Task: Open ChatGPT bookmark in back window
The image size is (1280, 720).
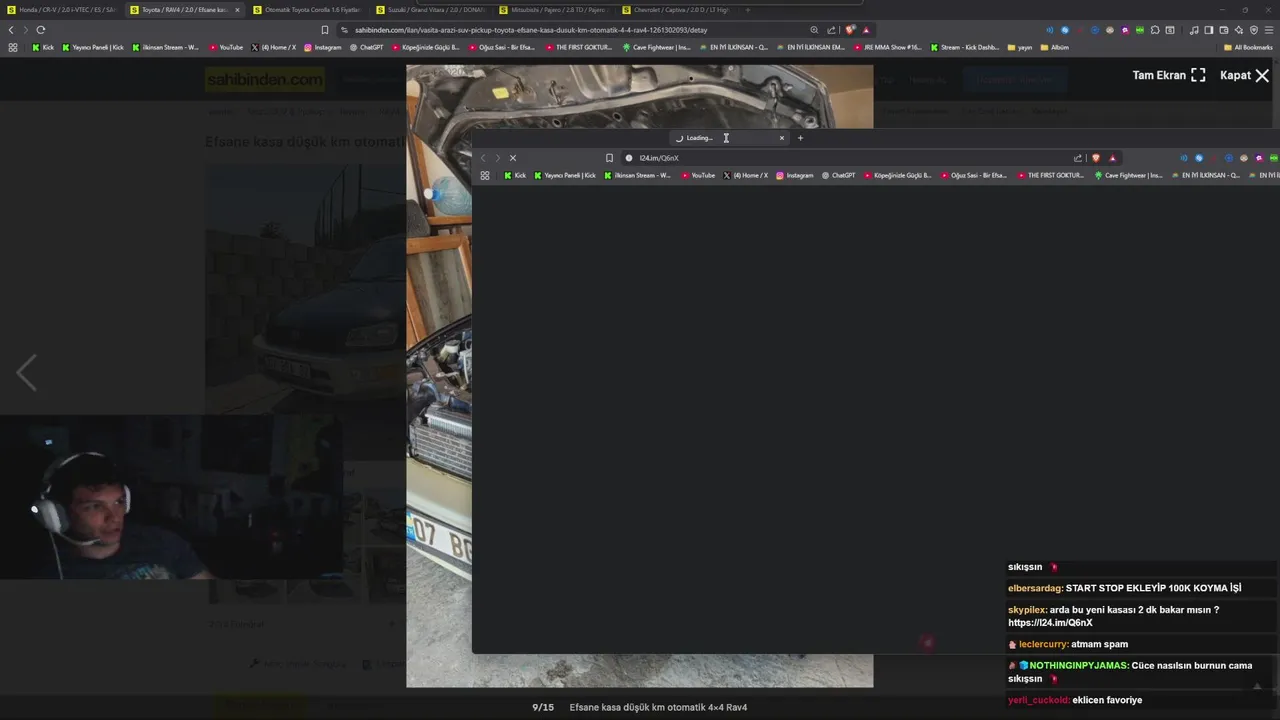Action: [x=366, y=47]
